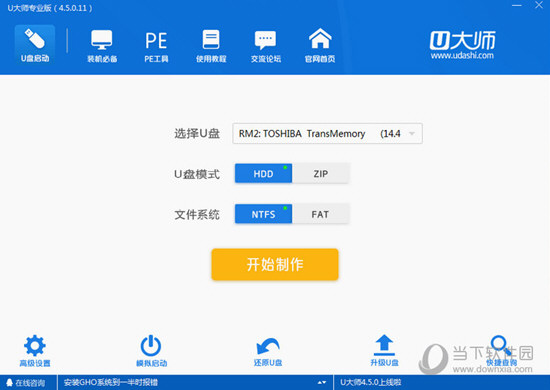This screenshot has height=390, width=550.
Task: Open www.udashi.com link
Action: point(462,55)
